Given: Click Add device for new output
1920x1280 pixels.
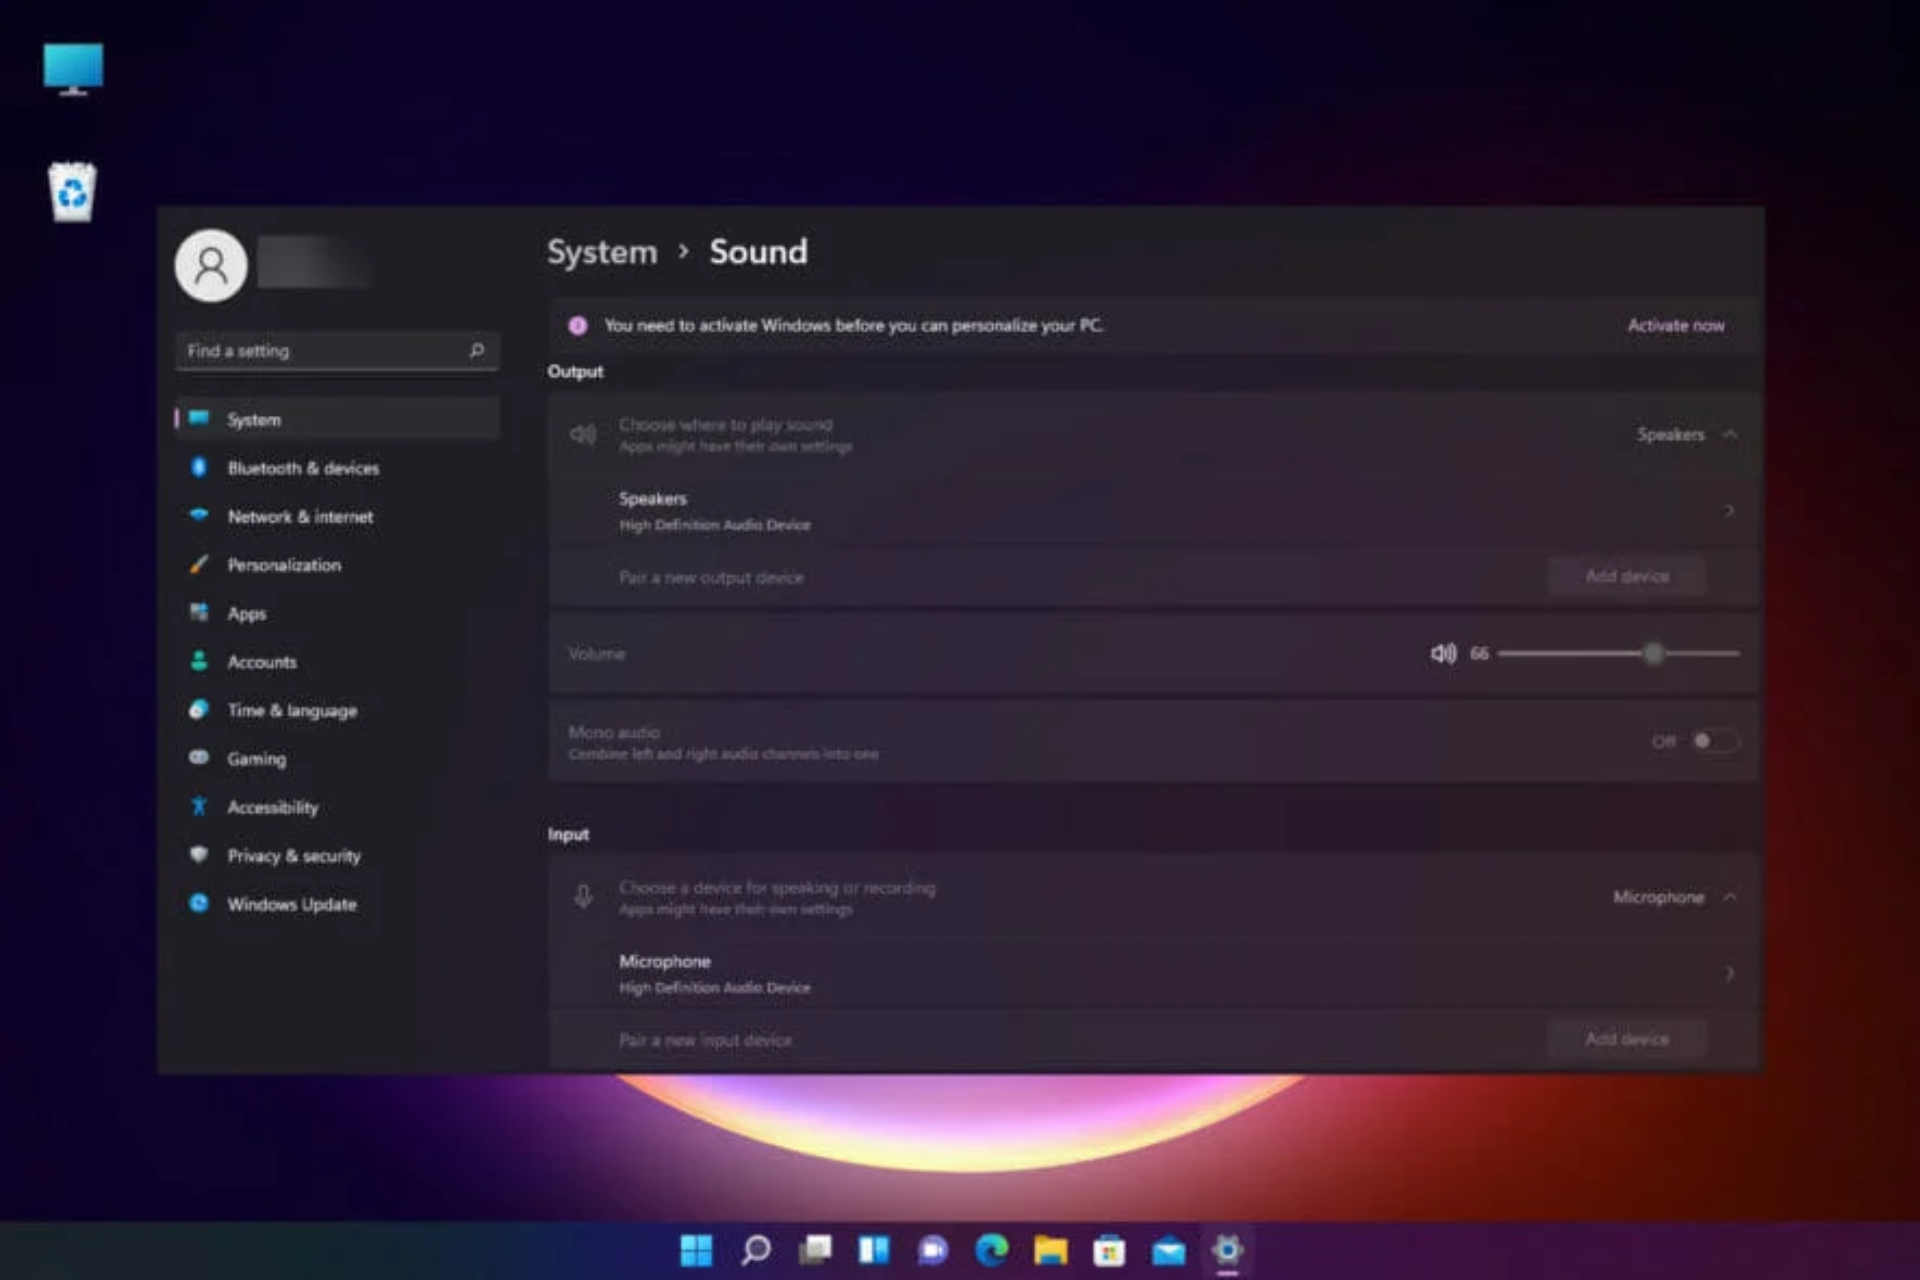Looking at the screenshot, I should point(1627,576).
